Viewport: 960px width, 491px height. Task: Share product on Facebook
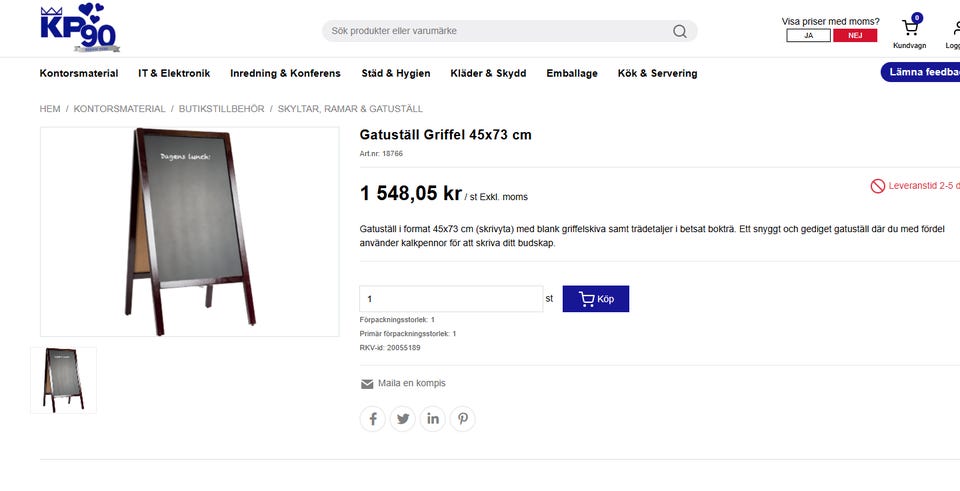(x=372, y=419)
